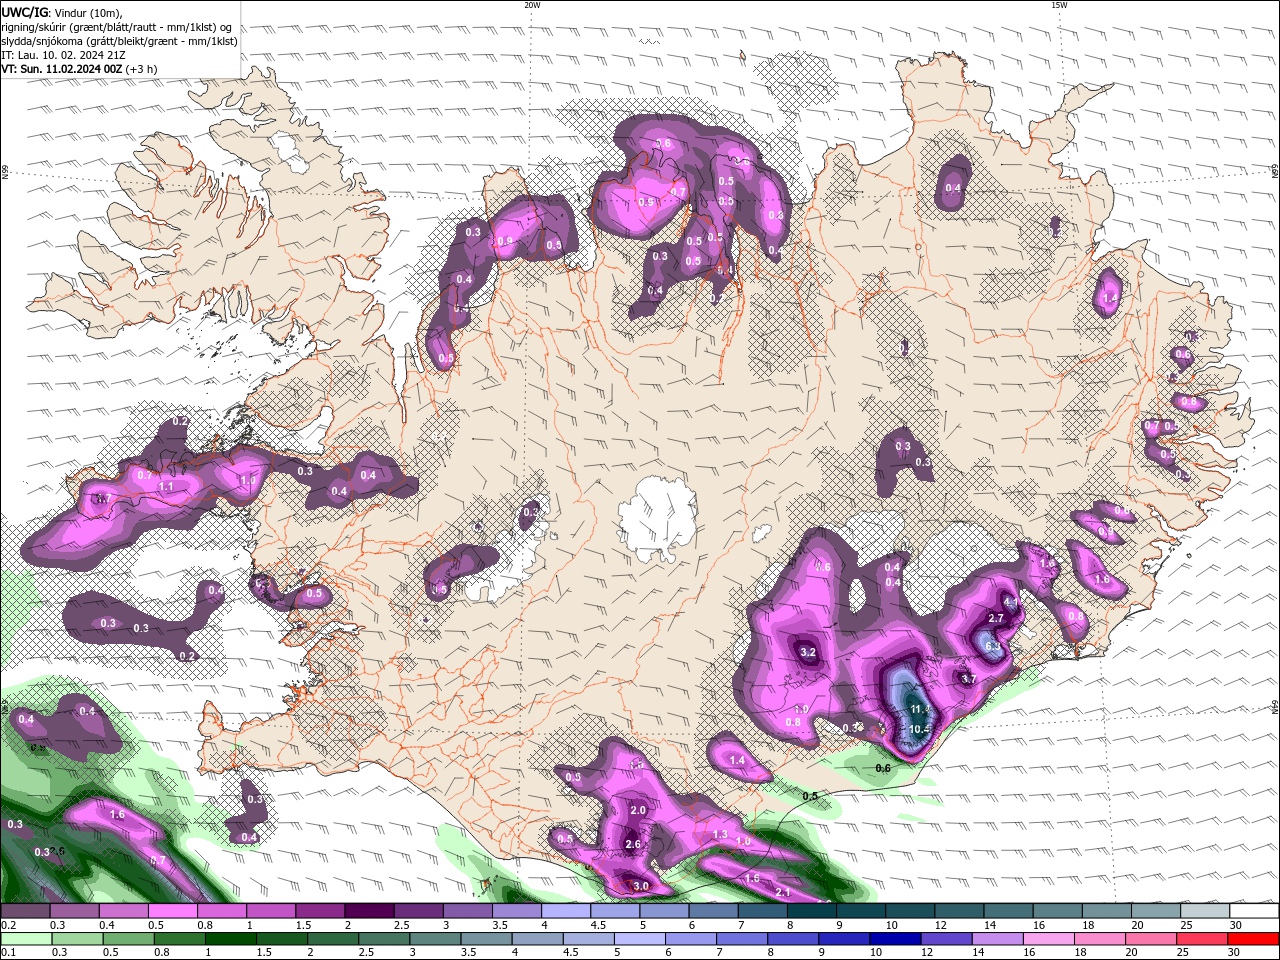Click the "0.2" label in the snow legend
Image resolution: width=1280 pixels, height=960 pixels.
pyautogui.click(x=8, y=925)
